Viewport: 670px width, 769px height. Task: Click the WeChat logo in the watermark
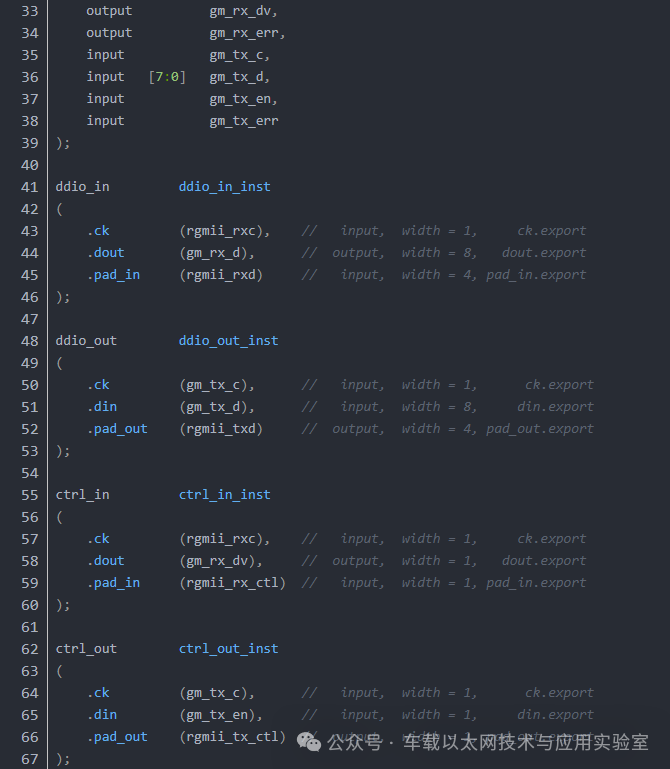(x=309, y=742)
